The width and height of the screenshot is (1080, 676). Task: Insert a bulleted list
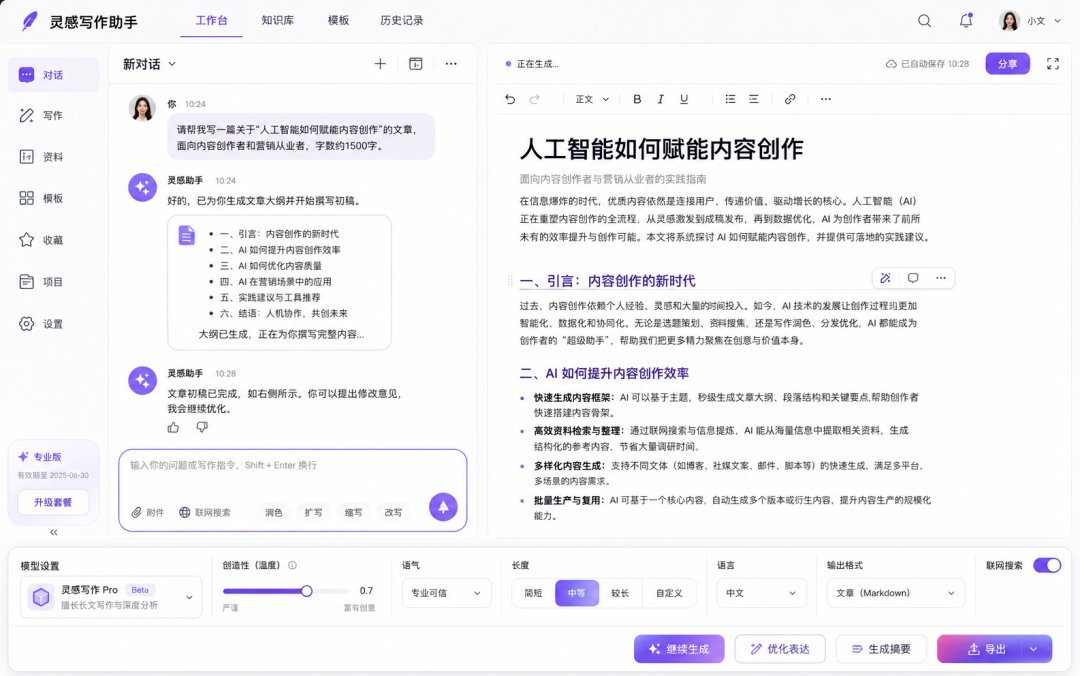(730, 99)
